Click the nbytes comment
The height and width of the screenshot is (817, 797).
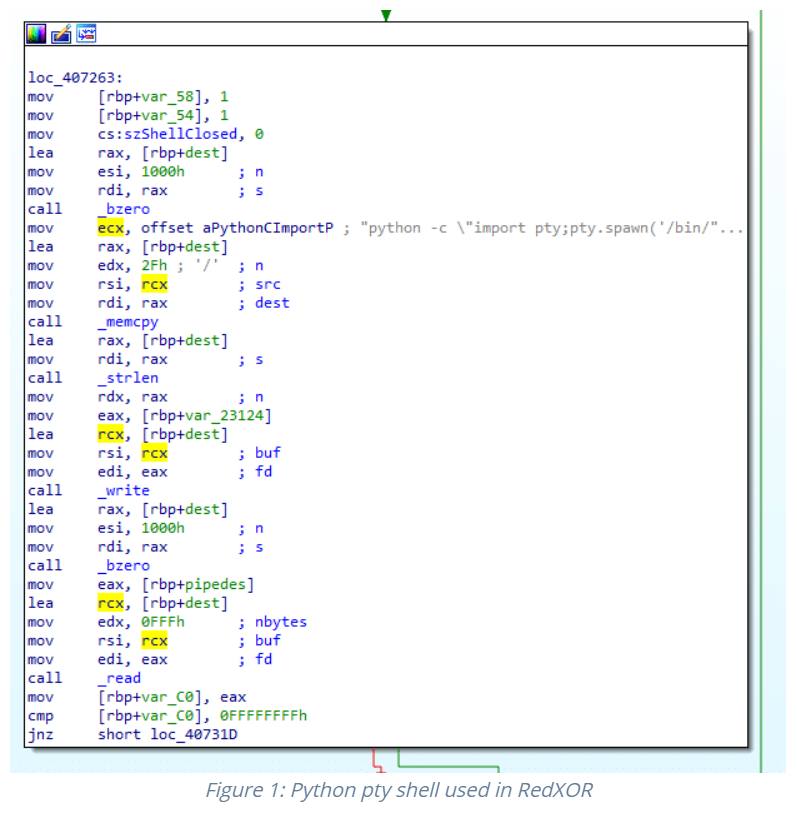pos(281,622)
